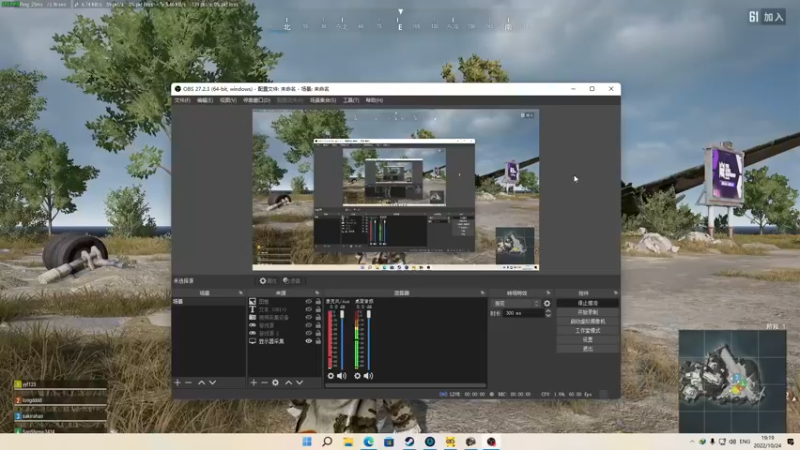Open the View menu in OBS
Image resolution: width=800 pixels, height=450 pixels.
coord(228,101)
